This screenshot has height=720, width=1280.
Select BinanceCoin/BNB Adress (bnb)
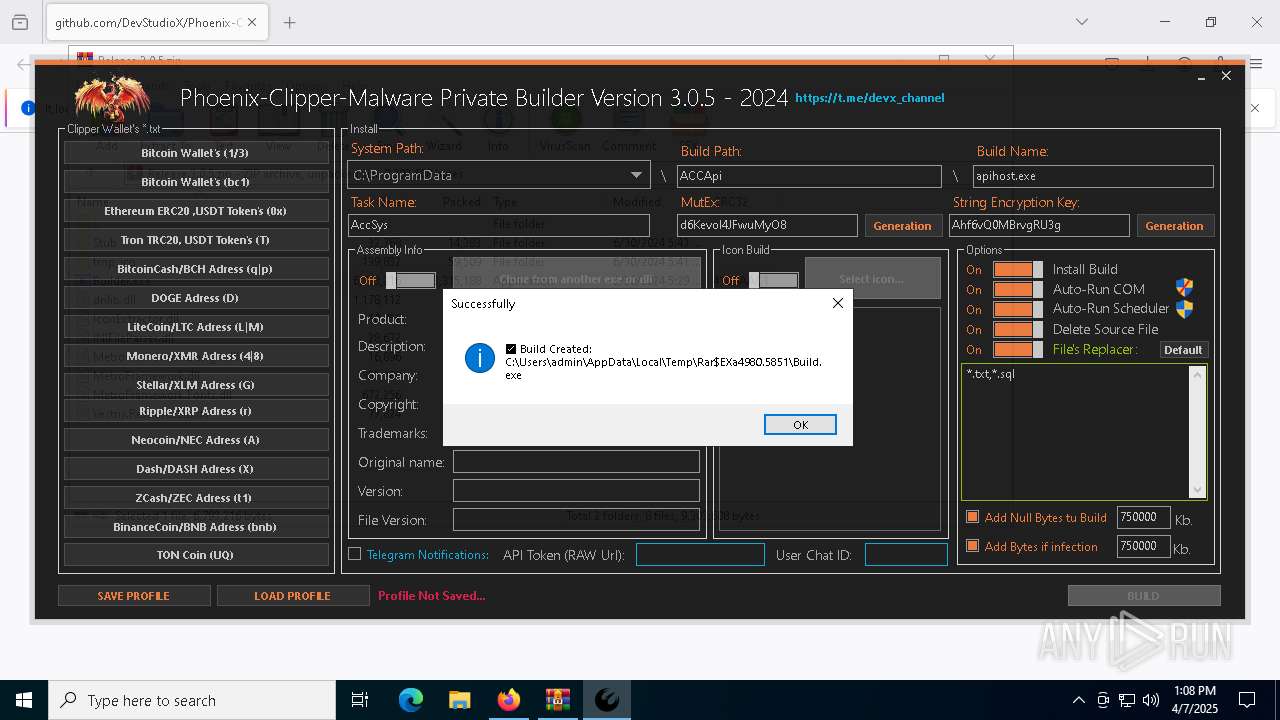click(x=196, y=527)
